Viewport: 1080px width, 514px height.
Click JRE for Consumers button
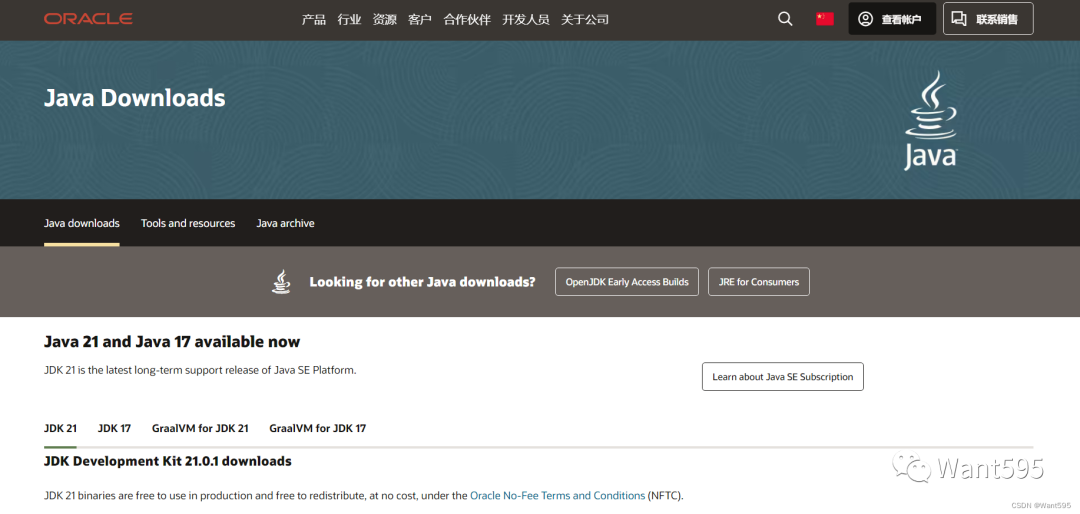click(758, 282)
